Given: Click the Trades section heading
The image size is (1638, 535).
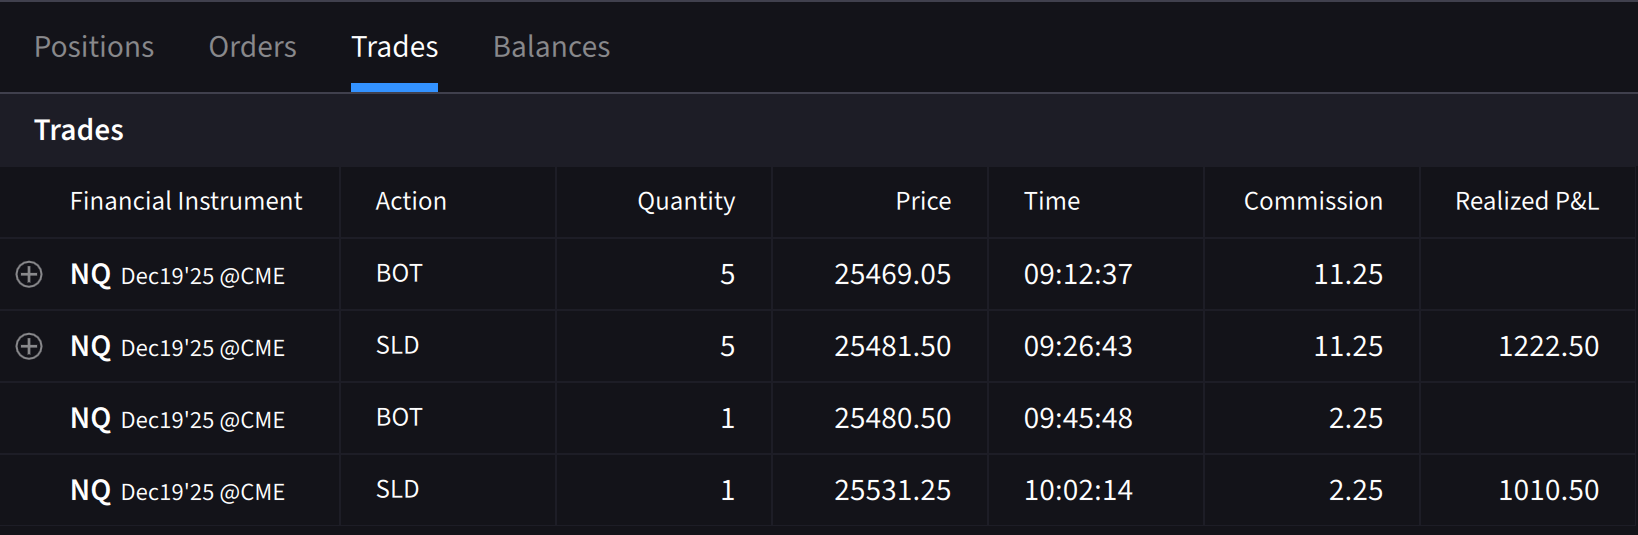Looking at the screenshot, I should [79, 130].
